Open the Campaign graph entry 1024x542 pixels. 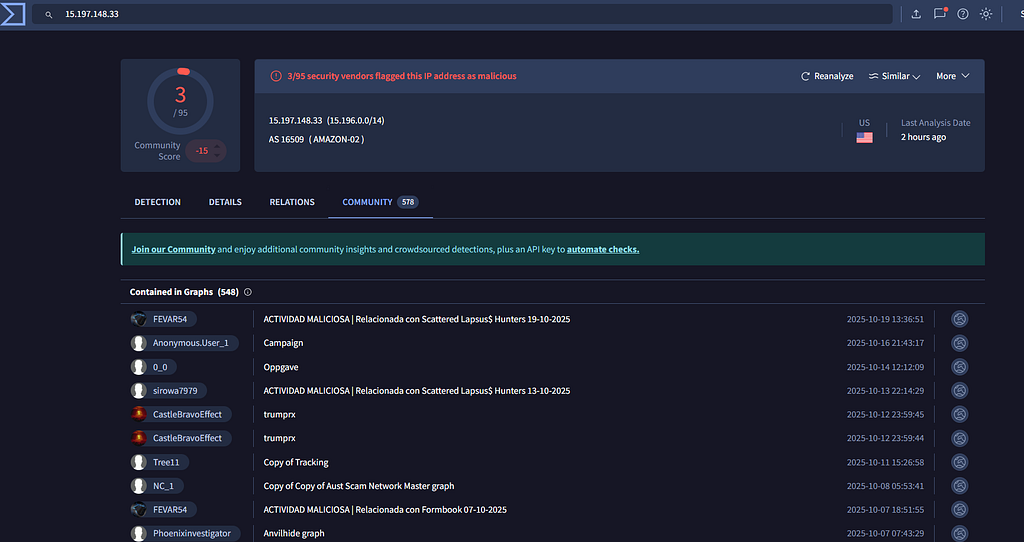pyautogui.click(x=283, y=343)
